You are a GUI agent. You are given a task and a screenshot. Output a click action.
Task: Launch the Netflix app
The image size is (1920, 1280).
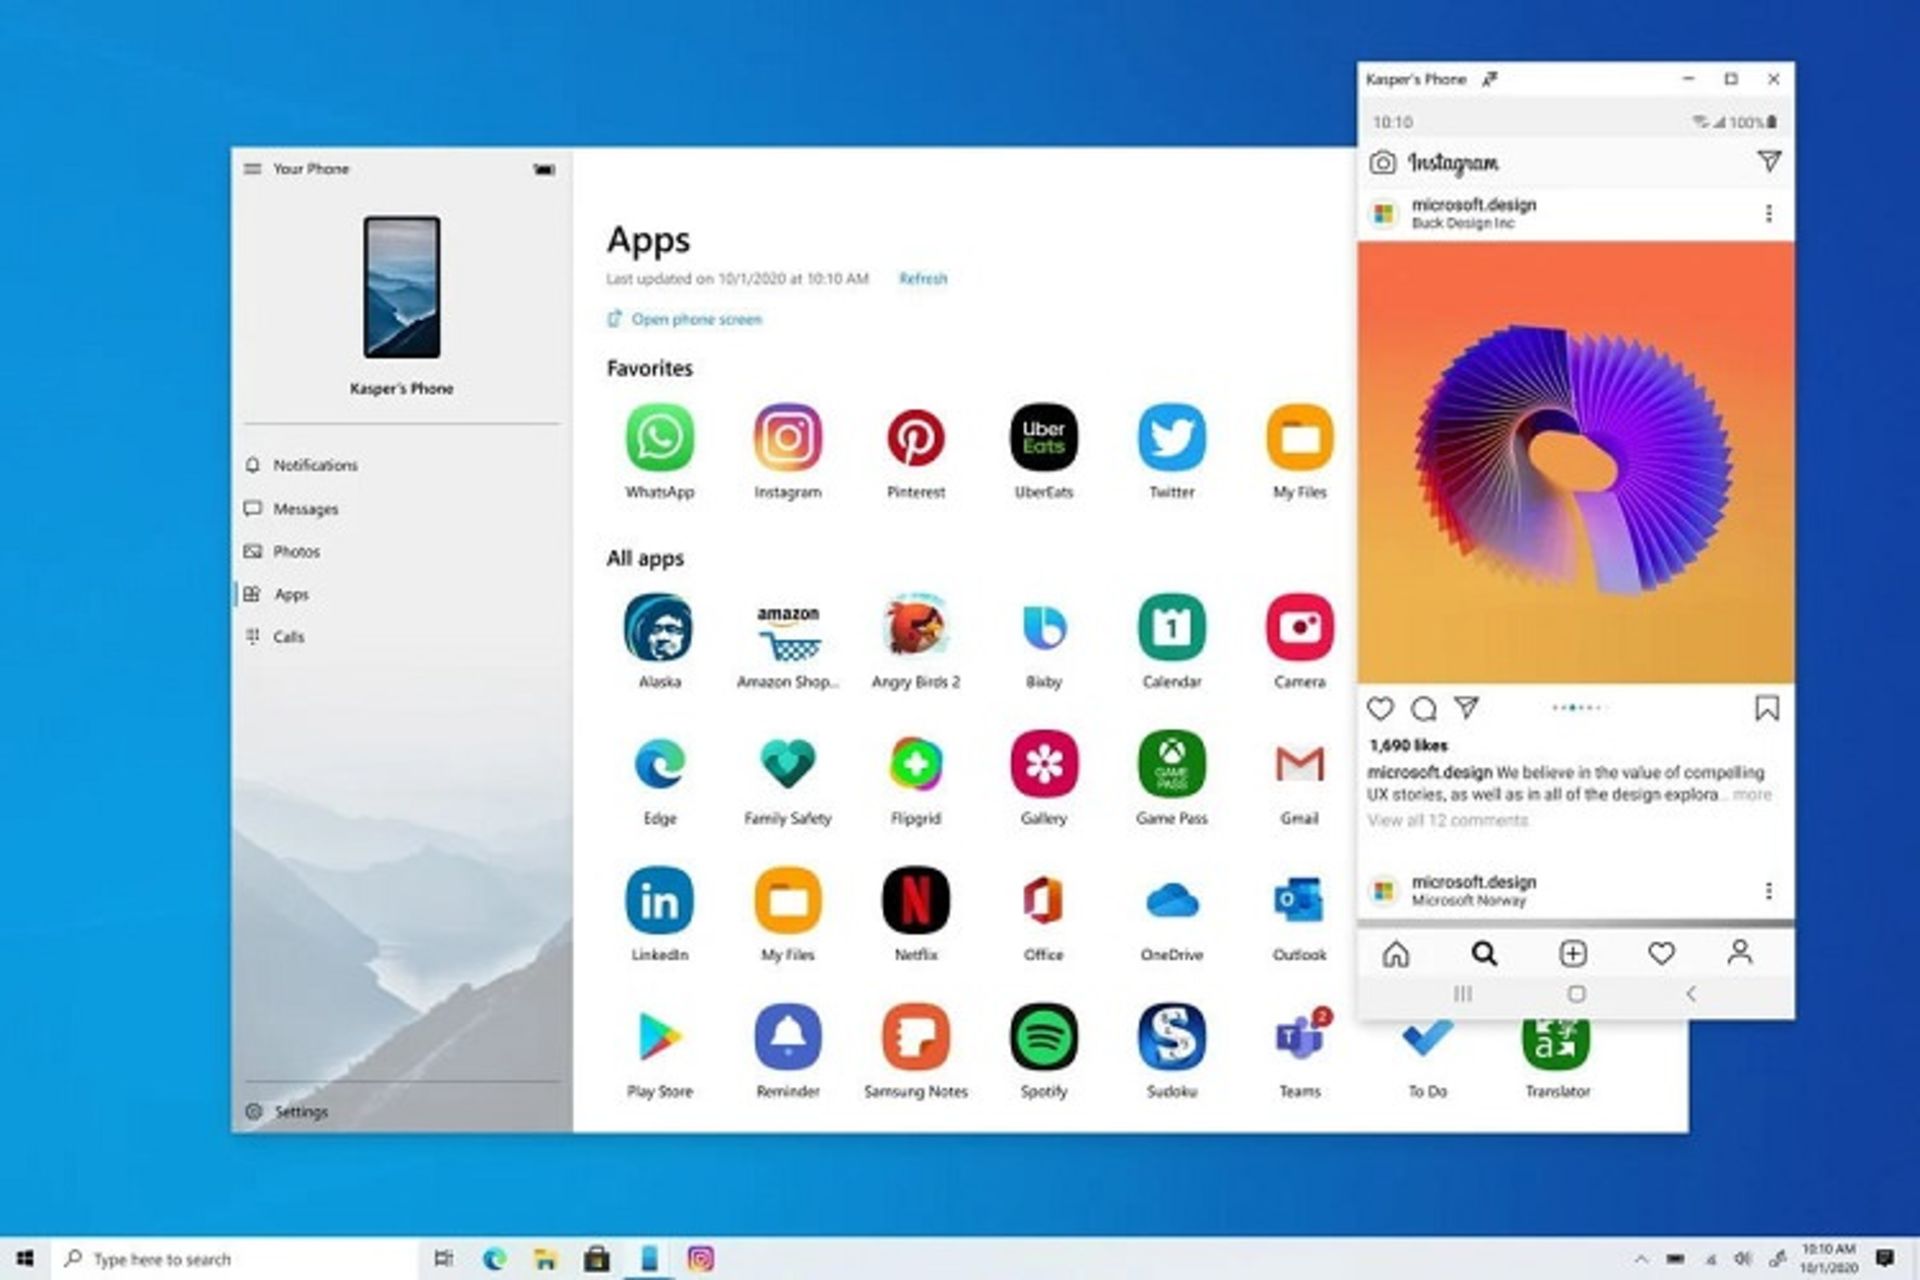click(916, 900)
